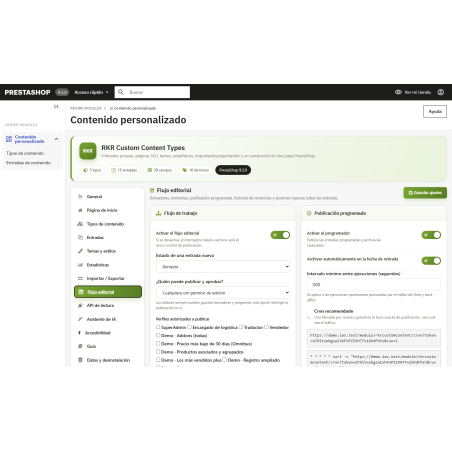Open the Asistente de IA section
The width and height of the screenshot is (452, 452).
pyautogui.click(x=108, y=319)
